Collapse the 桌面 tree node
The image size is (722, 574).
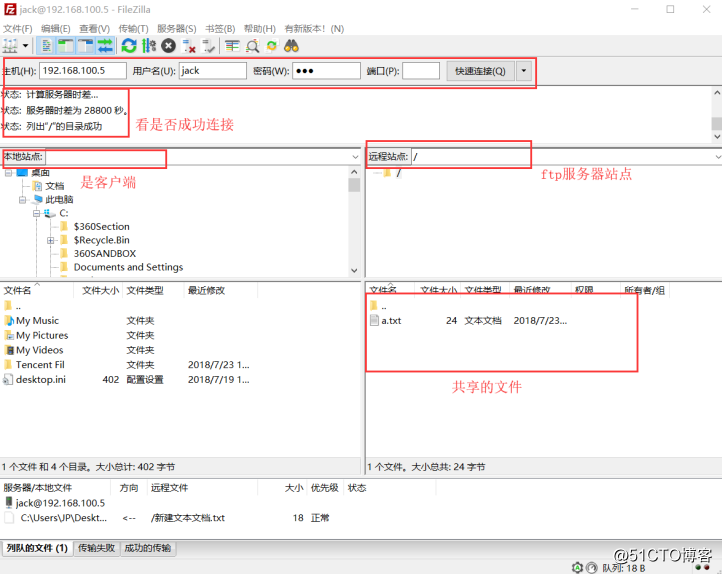[8, 173]
